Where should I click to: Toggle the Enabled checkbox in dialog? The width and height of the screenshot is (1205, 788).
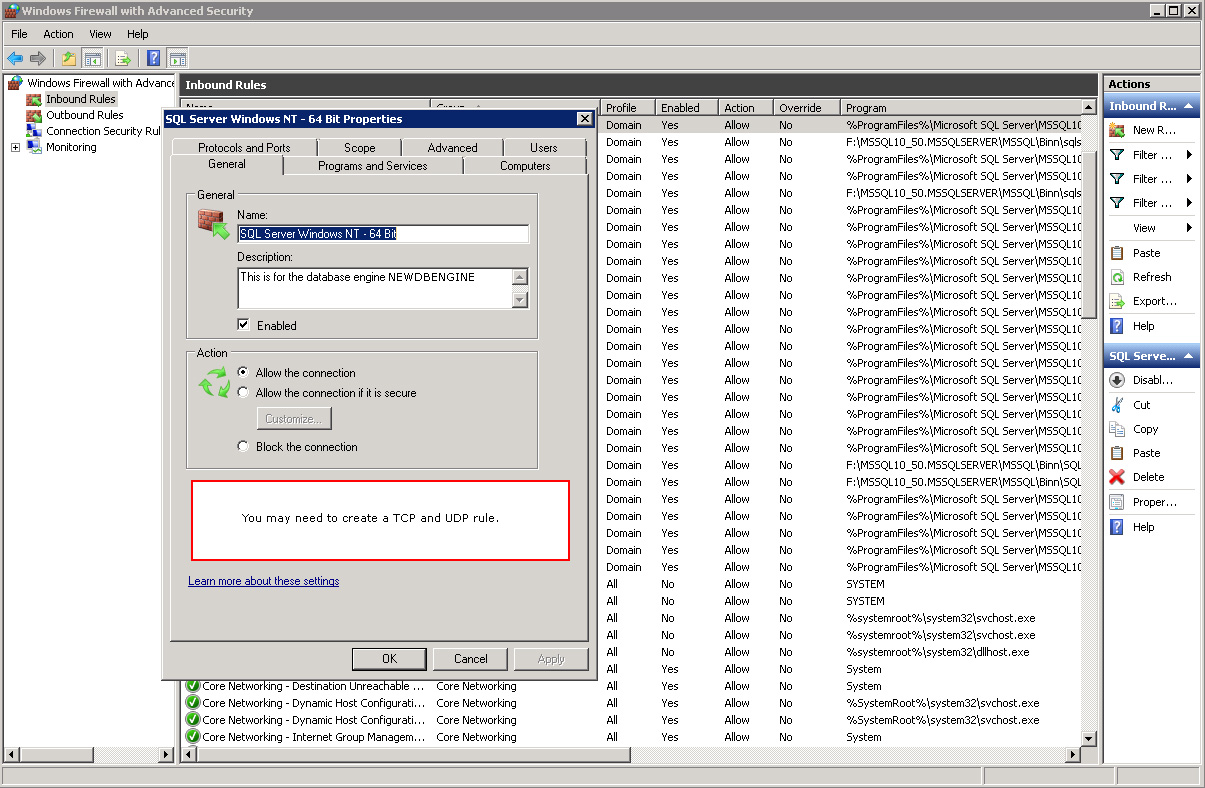[x=243, y=325]
